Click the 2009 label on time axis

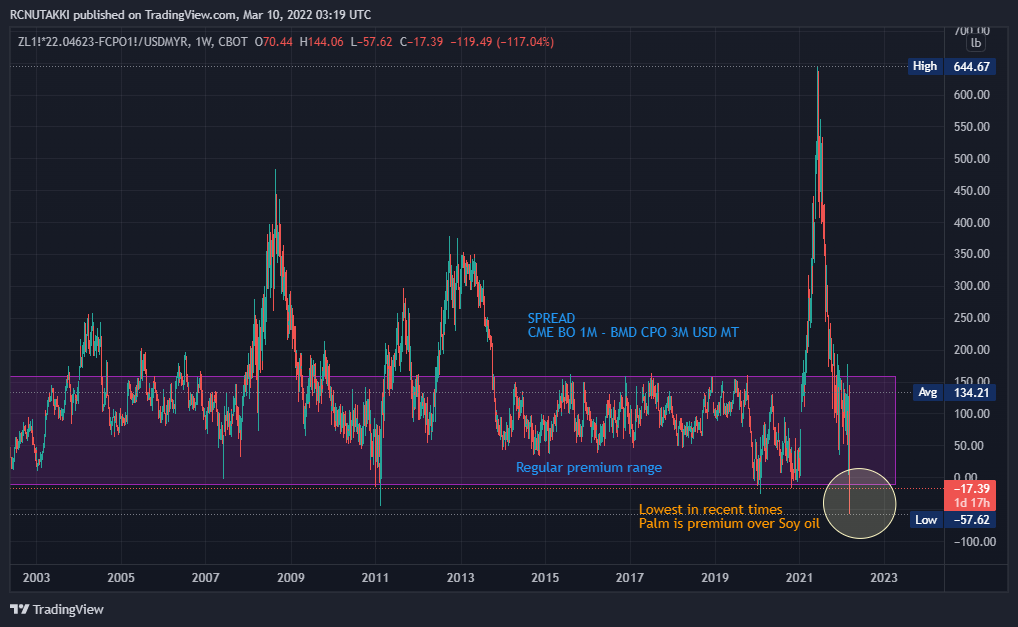click(x=291, y=578)
